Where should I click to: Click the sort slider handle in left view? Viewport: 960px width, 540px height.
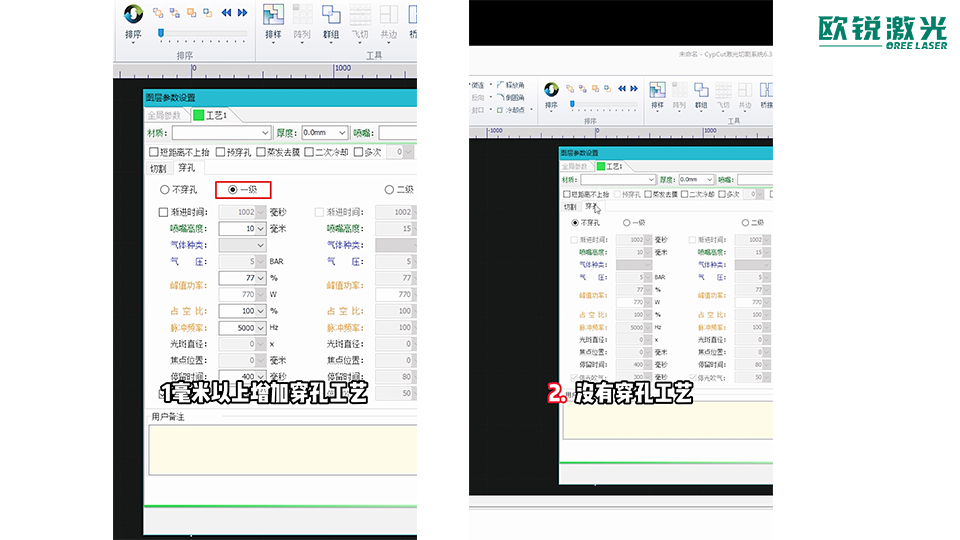[x=161, y=33]
